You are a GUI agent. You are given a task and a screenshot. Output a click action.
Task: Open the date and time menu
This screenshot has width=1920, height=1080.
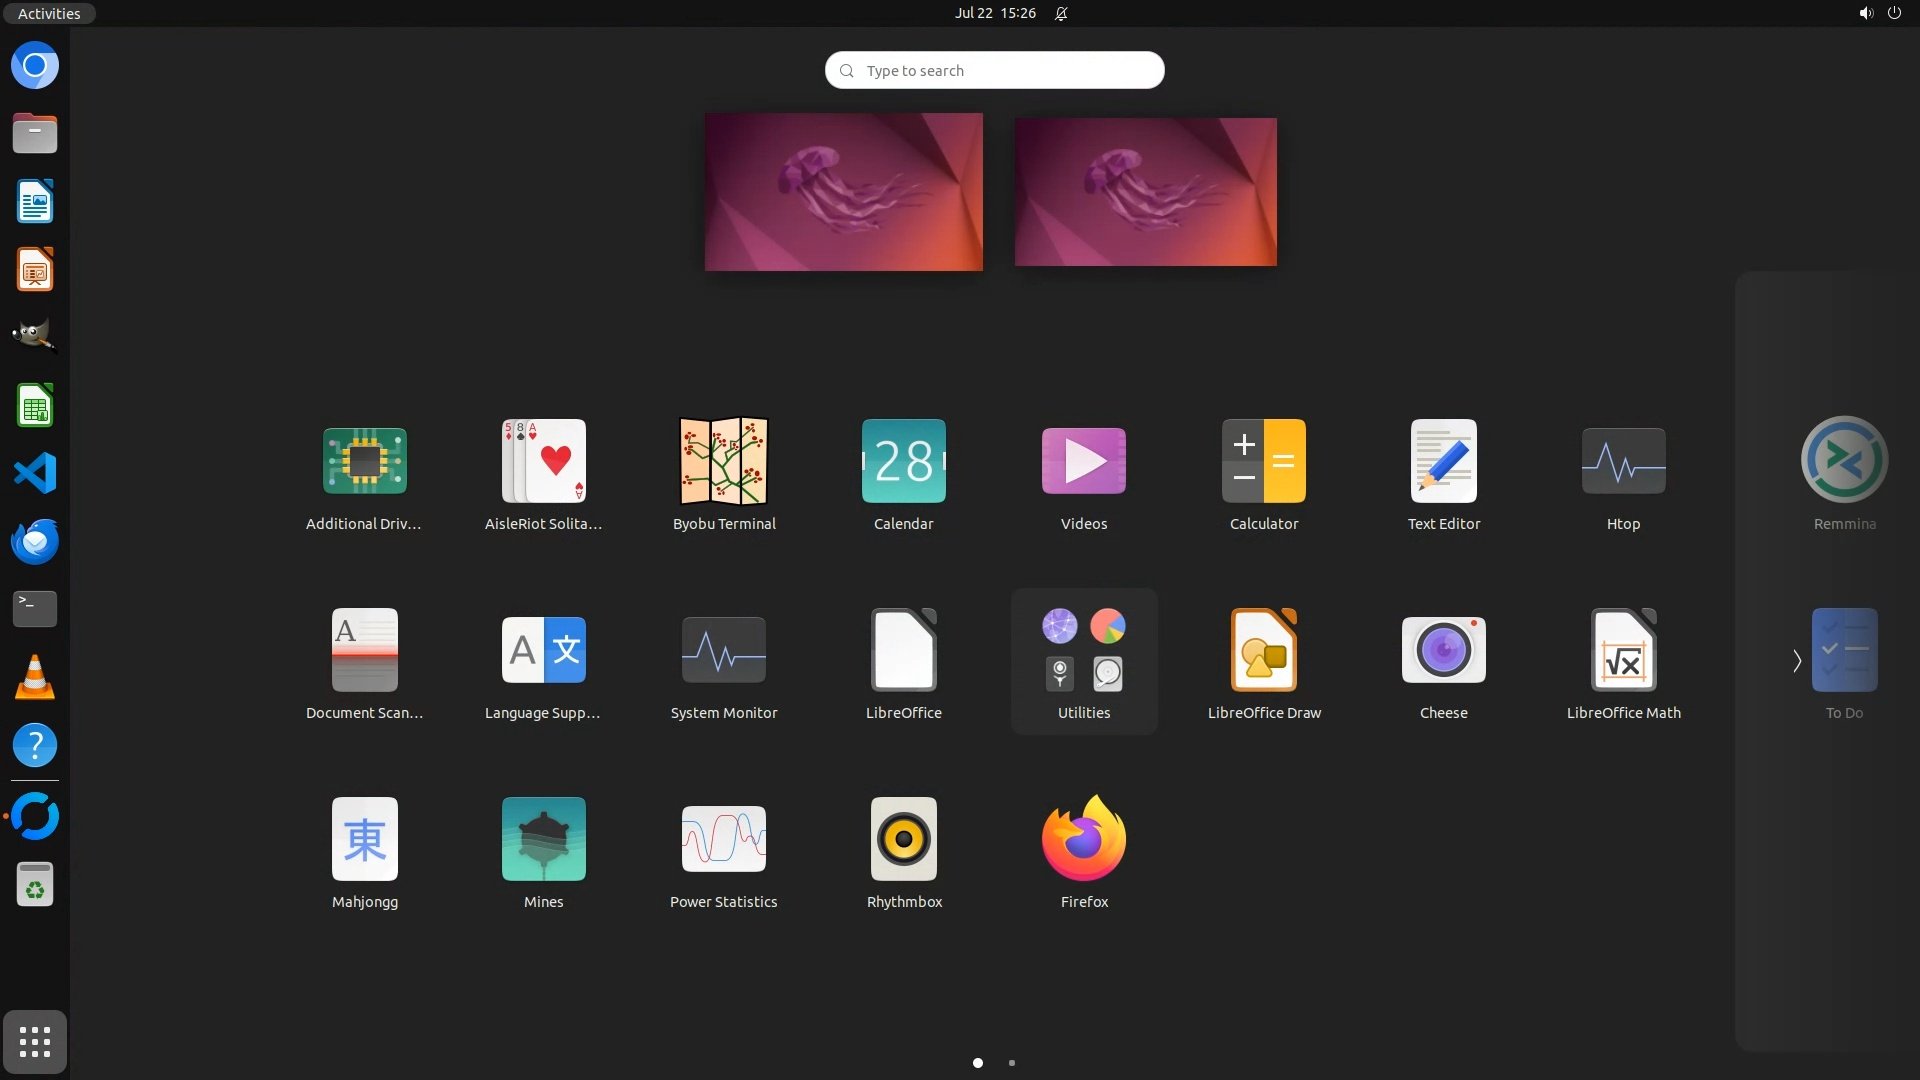pyautogui.click(x=995, y=13)
